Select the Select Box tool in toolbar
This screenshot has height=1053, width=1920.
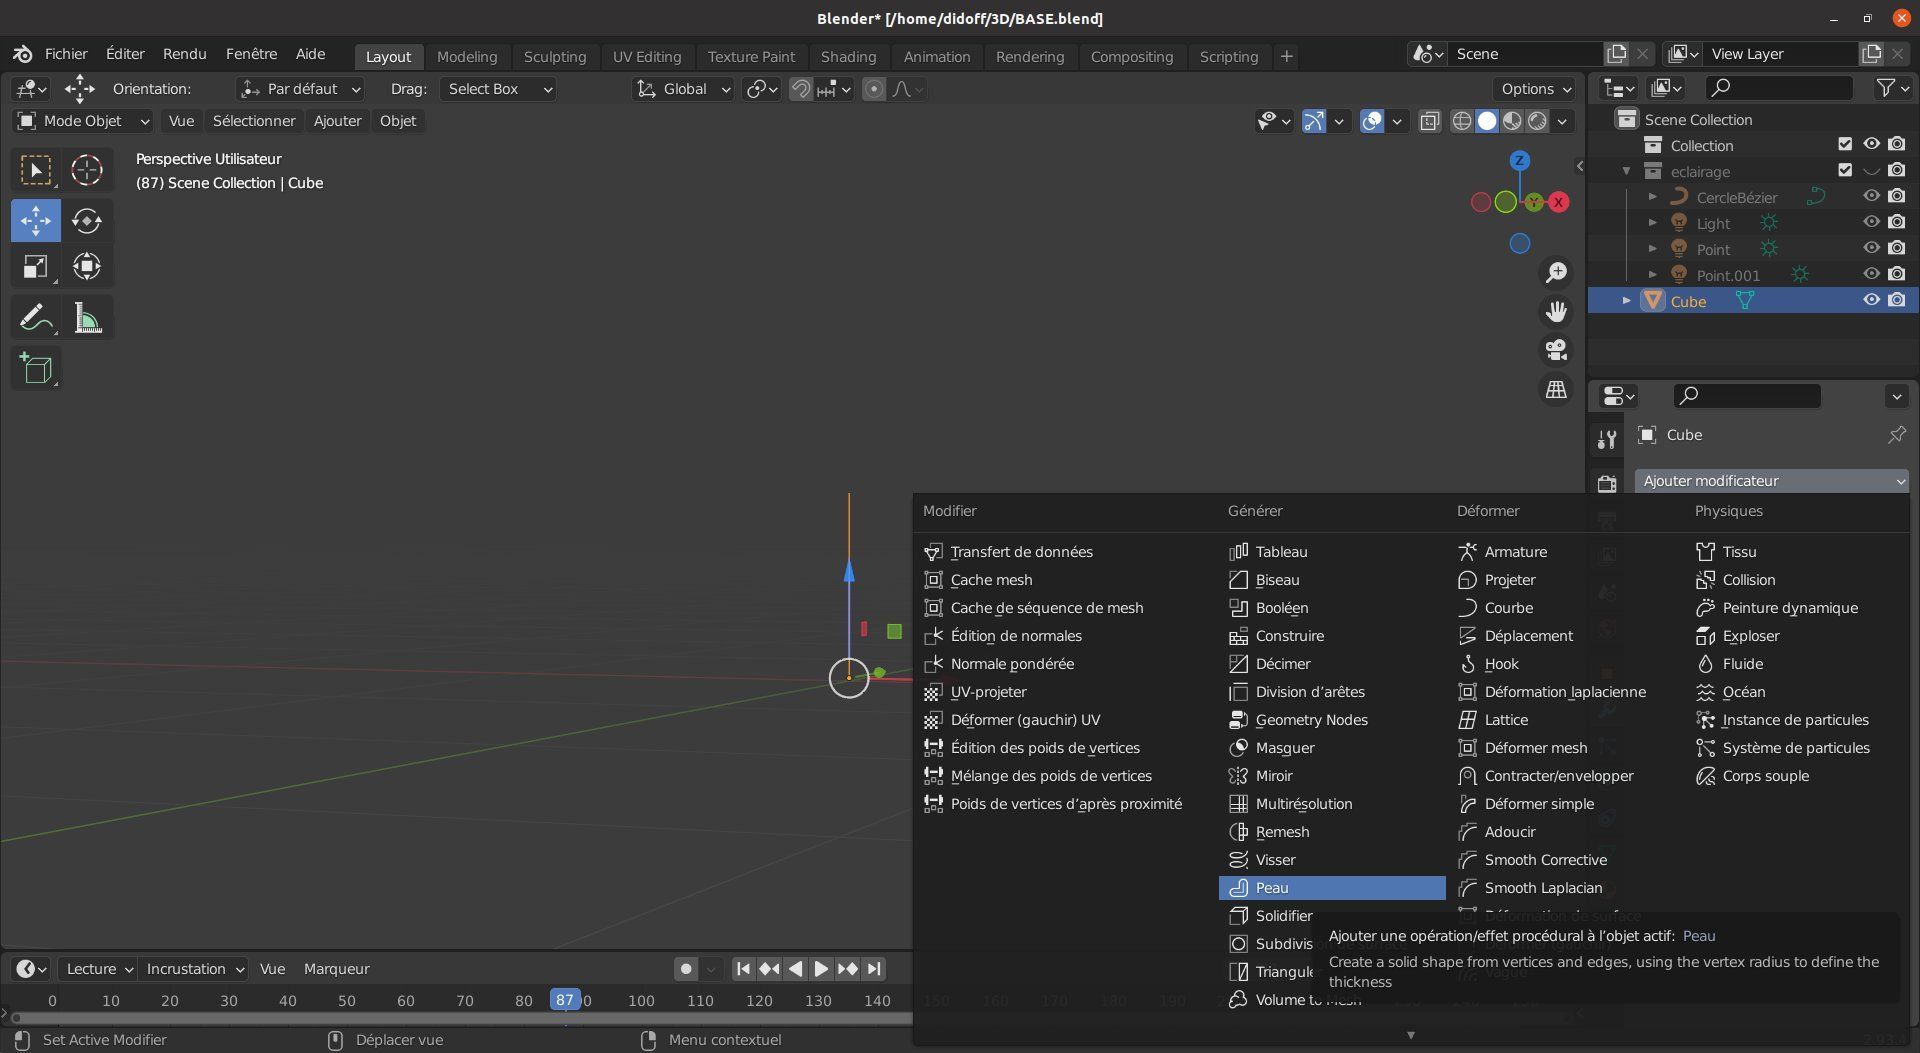pyautogui.click(x=36, y=170)
